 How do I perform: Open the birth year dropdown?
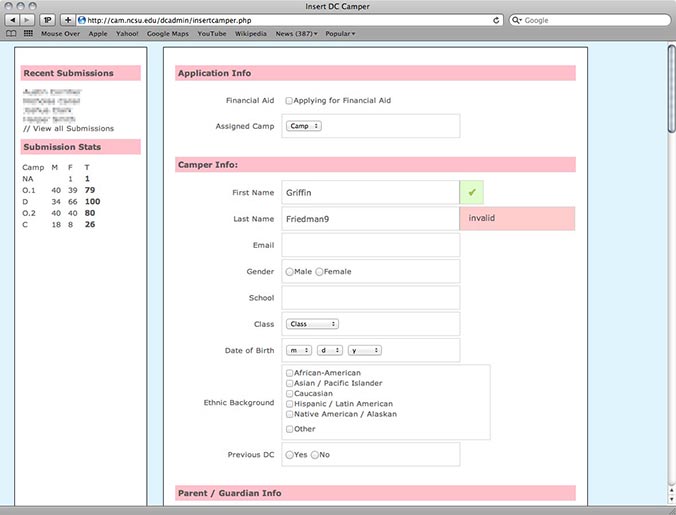click(364, 350)
